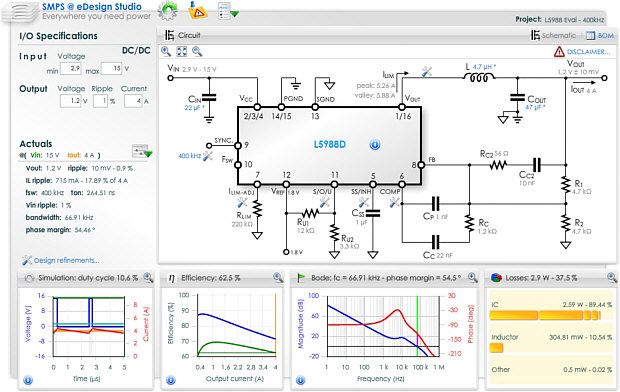Click the max input voltage field
620x392 pixels.
(x=112, y=68)
